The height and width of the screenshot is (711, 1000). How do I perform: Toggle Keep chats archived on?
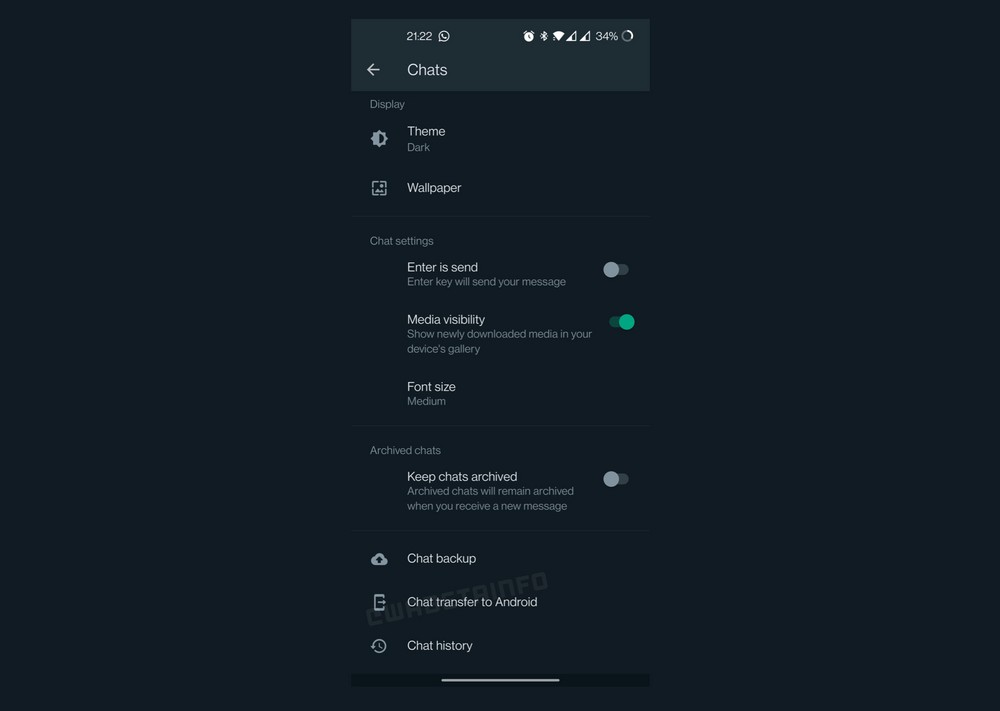pyautogui.click(x=616, y=479)
